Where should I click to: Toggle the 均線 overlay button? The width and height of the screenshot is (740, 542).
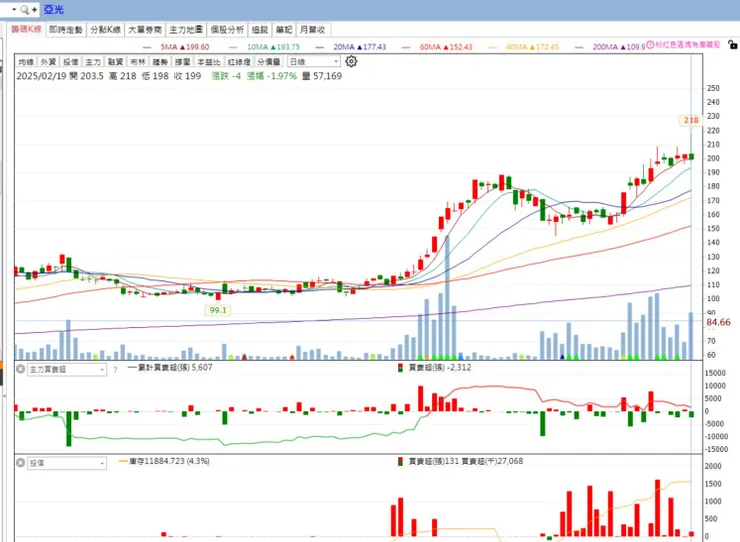click(26, 62)
